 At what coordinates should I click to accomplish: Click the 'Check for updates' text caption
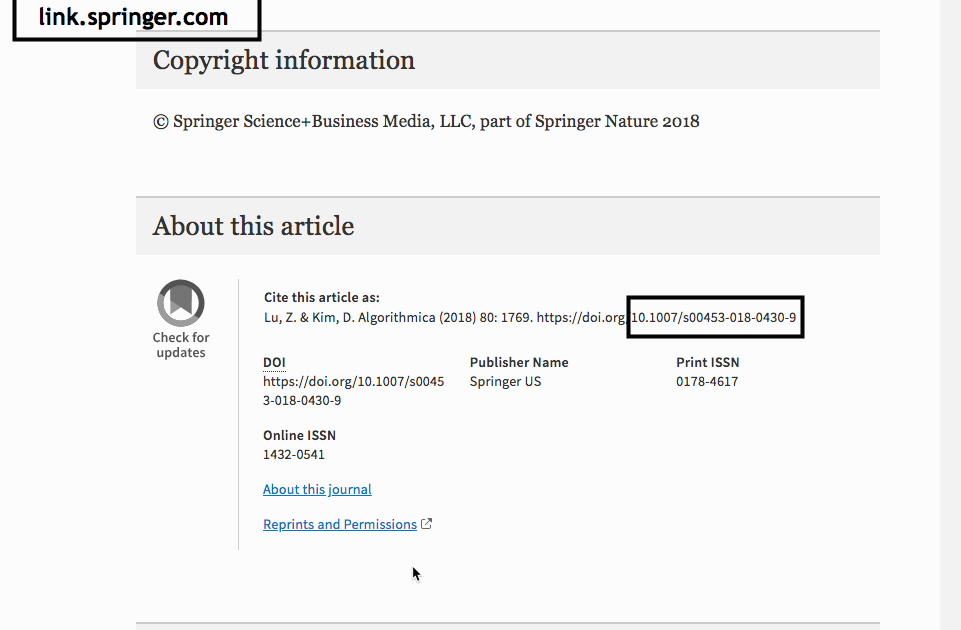(x=181, y=345)
